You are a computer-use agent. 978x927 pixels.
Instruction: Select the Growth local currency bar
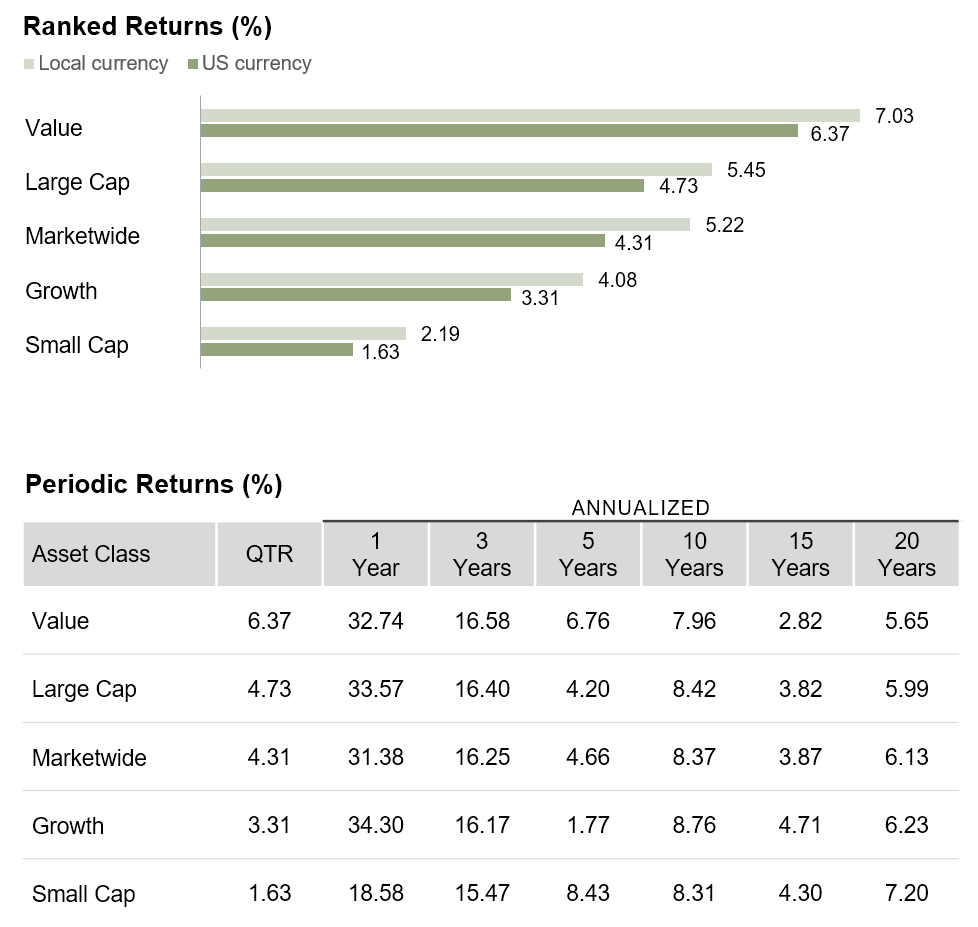click(391, 279)
